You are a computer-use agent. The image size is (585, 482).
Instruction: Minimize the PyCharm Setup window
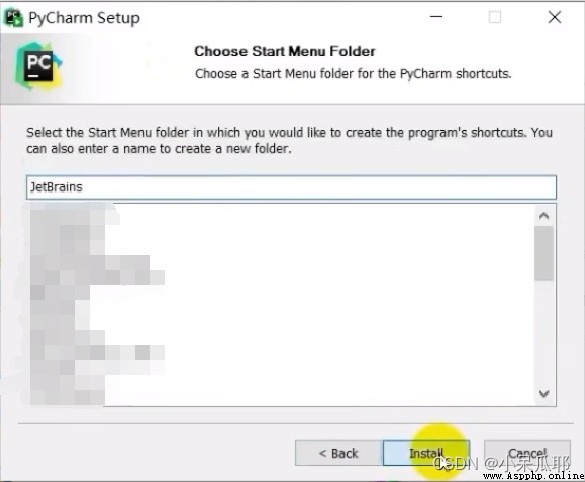coord(436,17)
